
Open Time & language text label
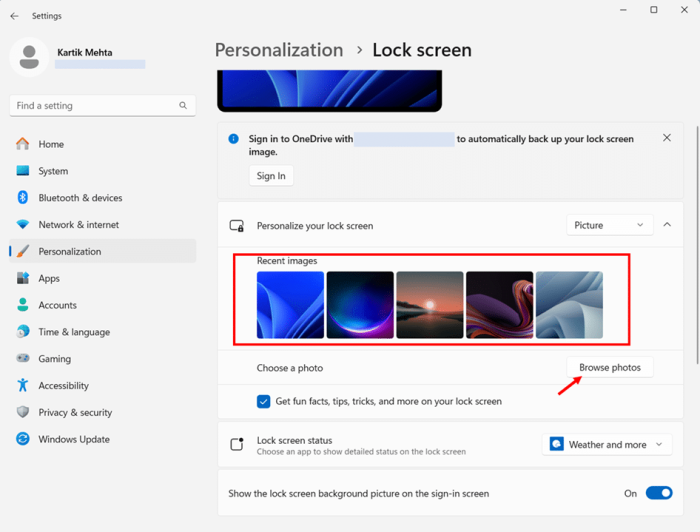[74, 332]
